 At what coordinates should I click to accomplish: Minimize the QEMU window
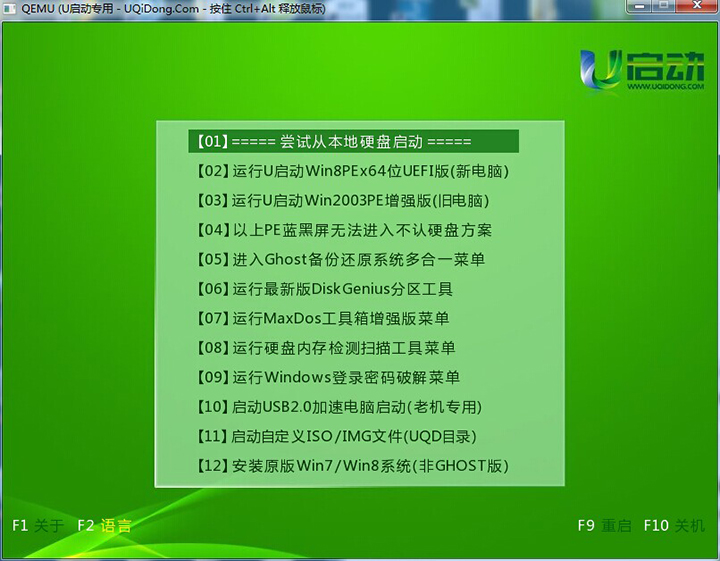640,6
